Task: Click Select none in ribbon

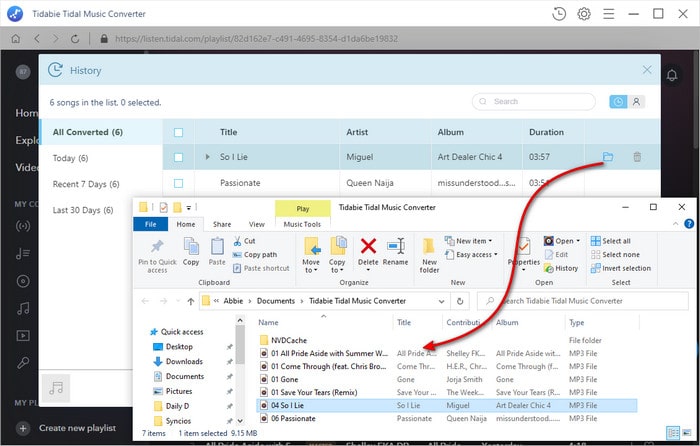Action: point(615,254)
